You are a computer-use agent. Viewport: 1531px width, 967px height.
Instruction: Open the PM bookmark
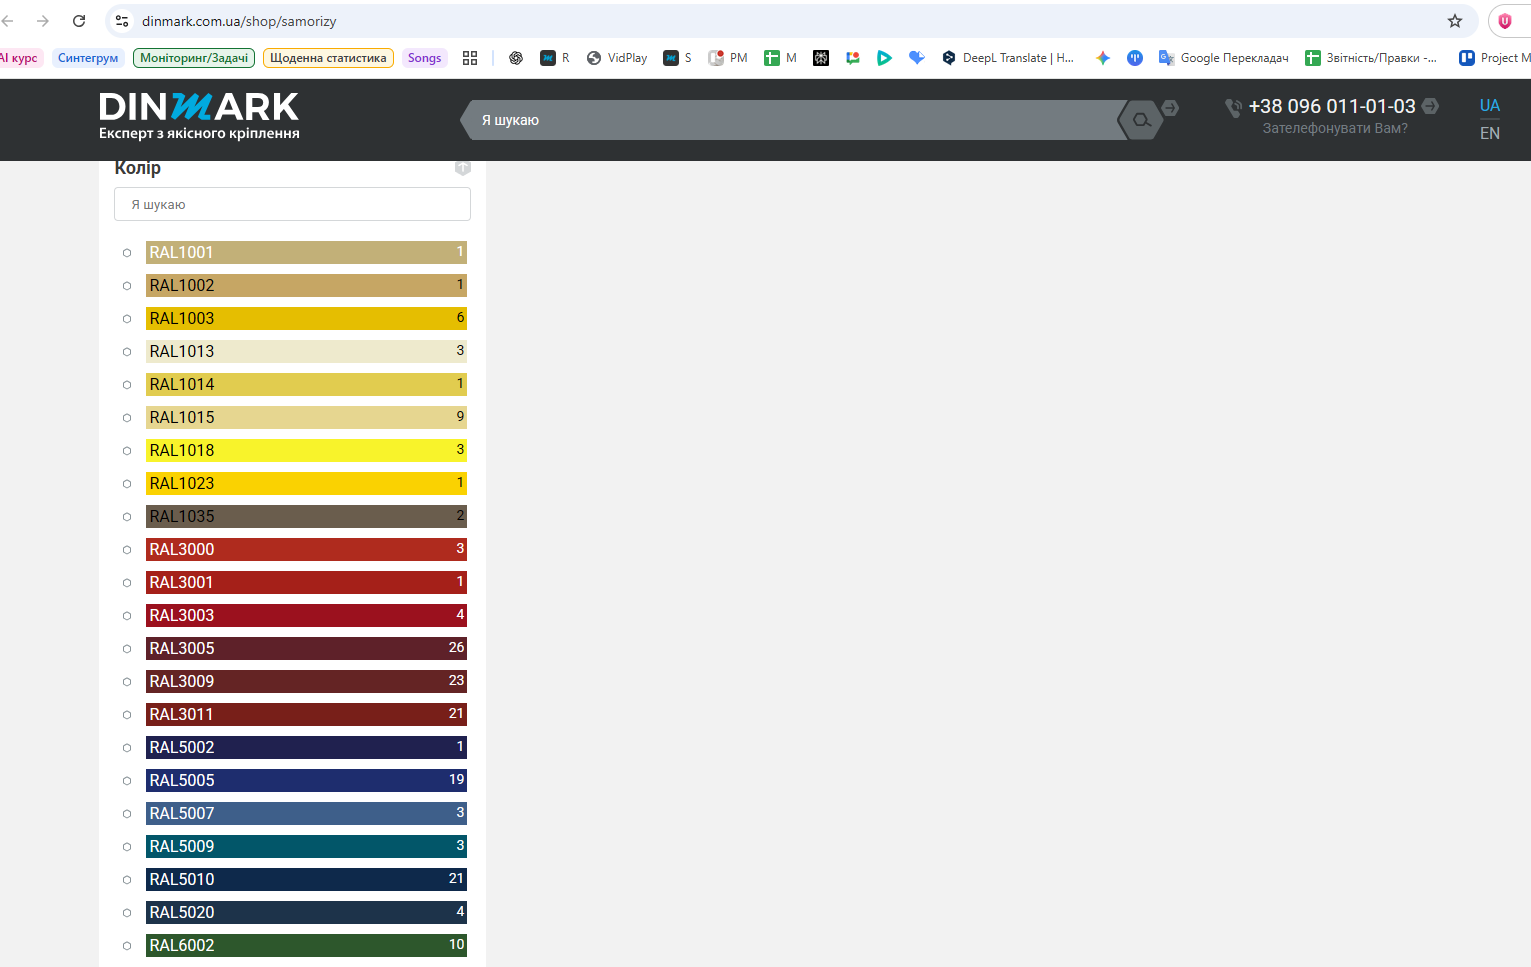728,58
